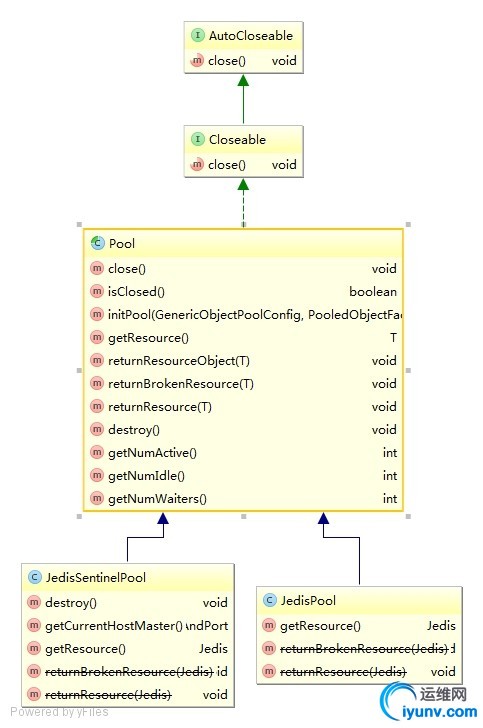Click JedisPool returnBrokenResource(Jedis) method icon
This screenshot has width=483, height=728.
pyautogui.click(x=269, y=648)
